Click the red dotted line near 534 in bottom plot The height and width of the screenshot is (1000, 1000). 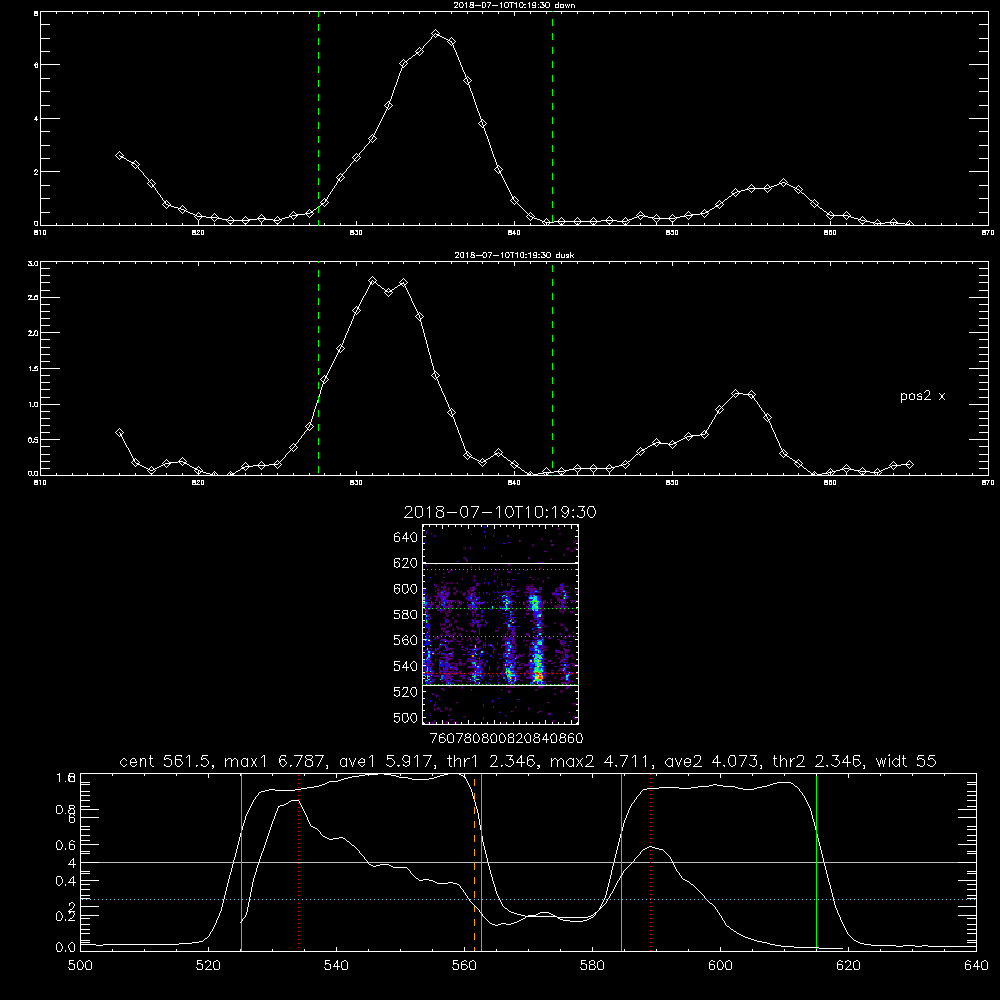[298, 862]
